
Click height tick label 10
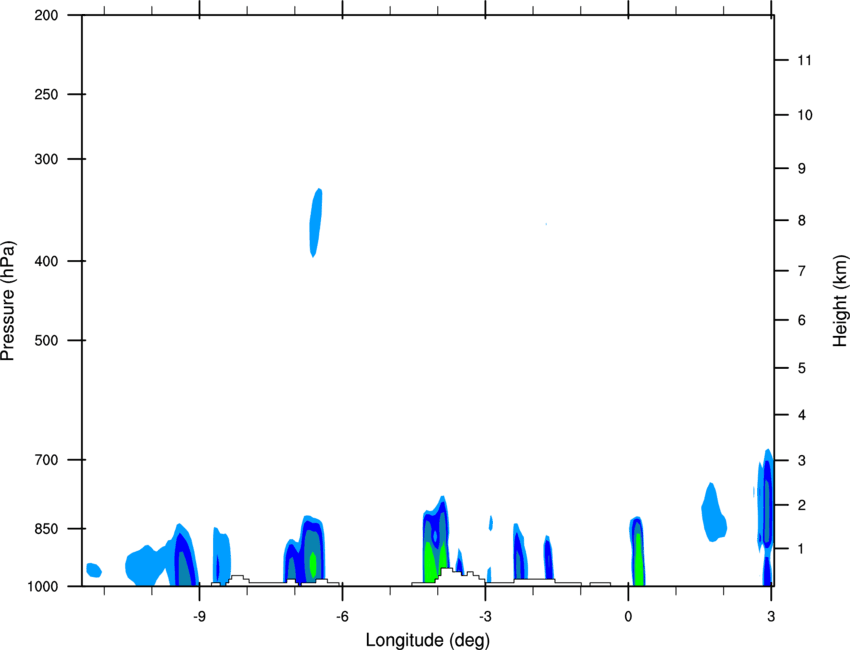(805, 115)
